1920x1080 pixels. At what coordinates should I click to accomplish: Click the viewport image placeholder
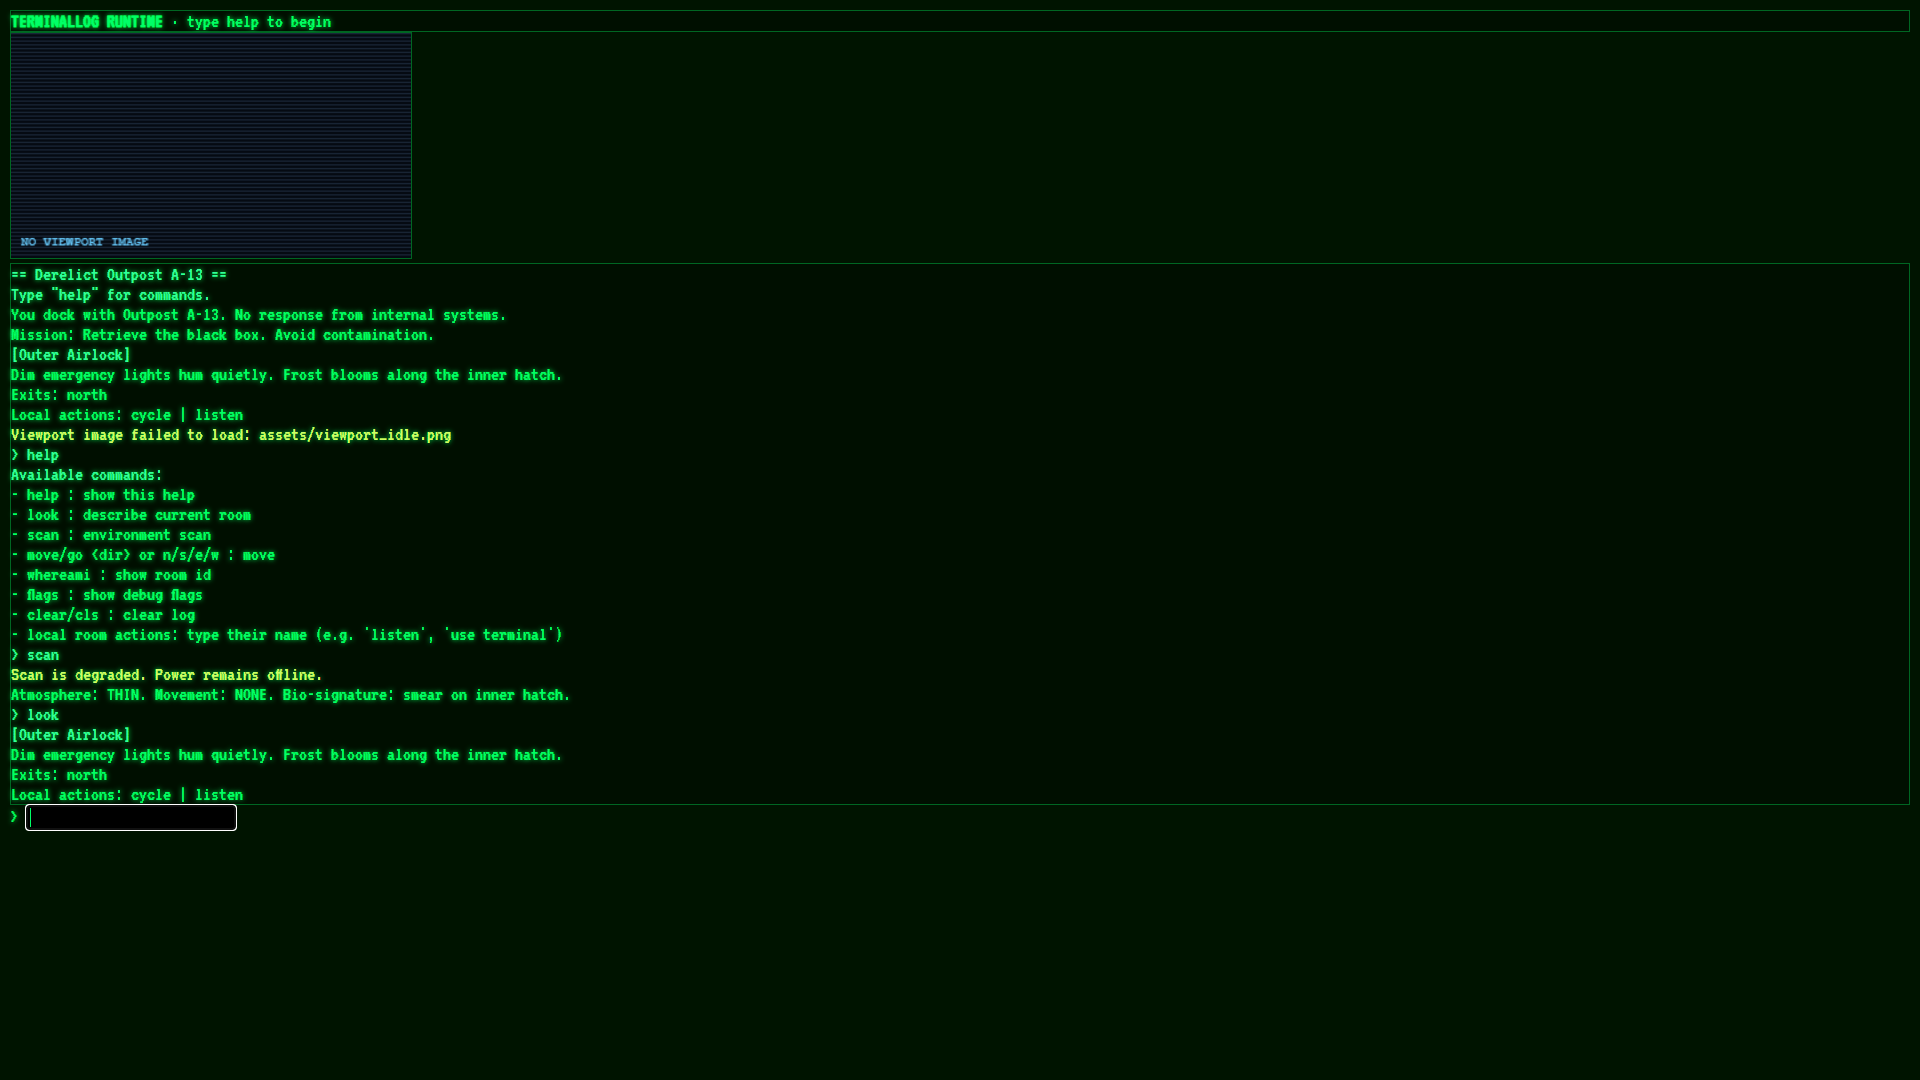click(211, 140)
